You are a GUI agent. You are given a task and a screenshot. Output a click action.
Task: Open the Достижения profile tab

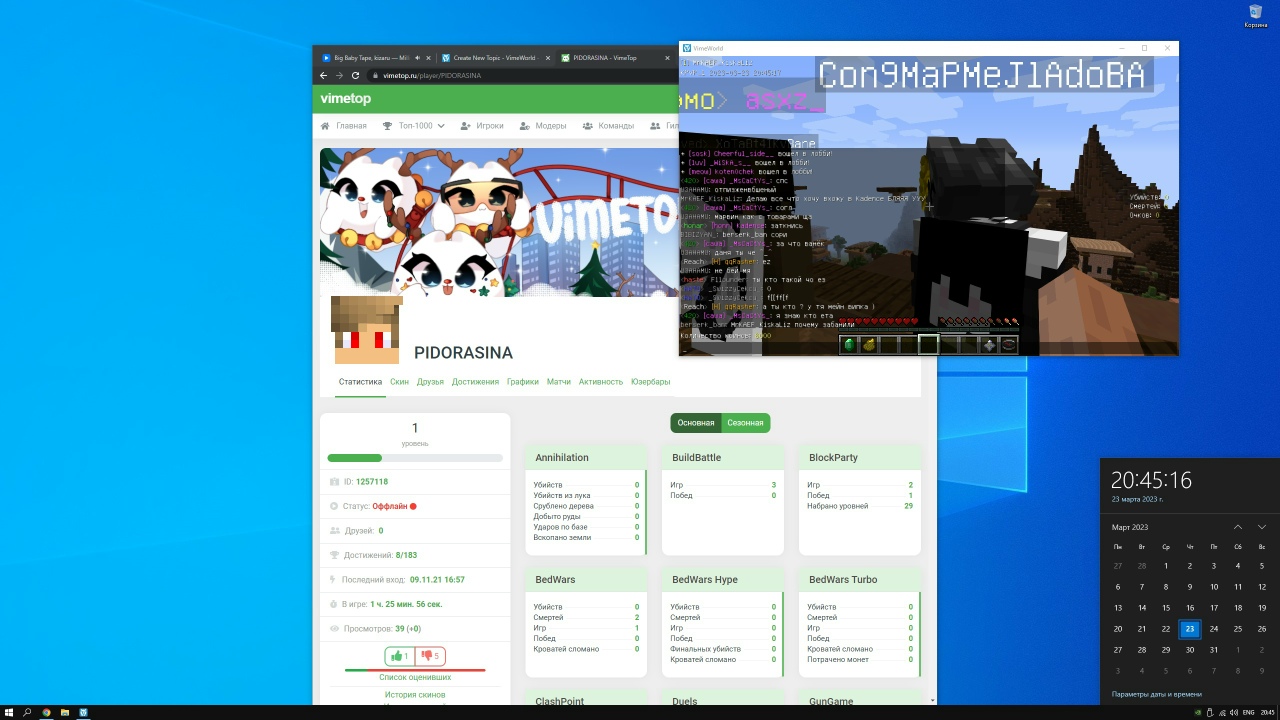475,382
